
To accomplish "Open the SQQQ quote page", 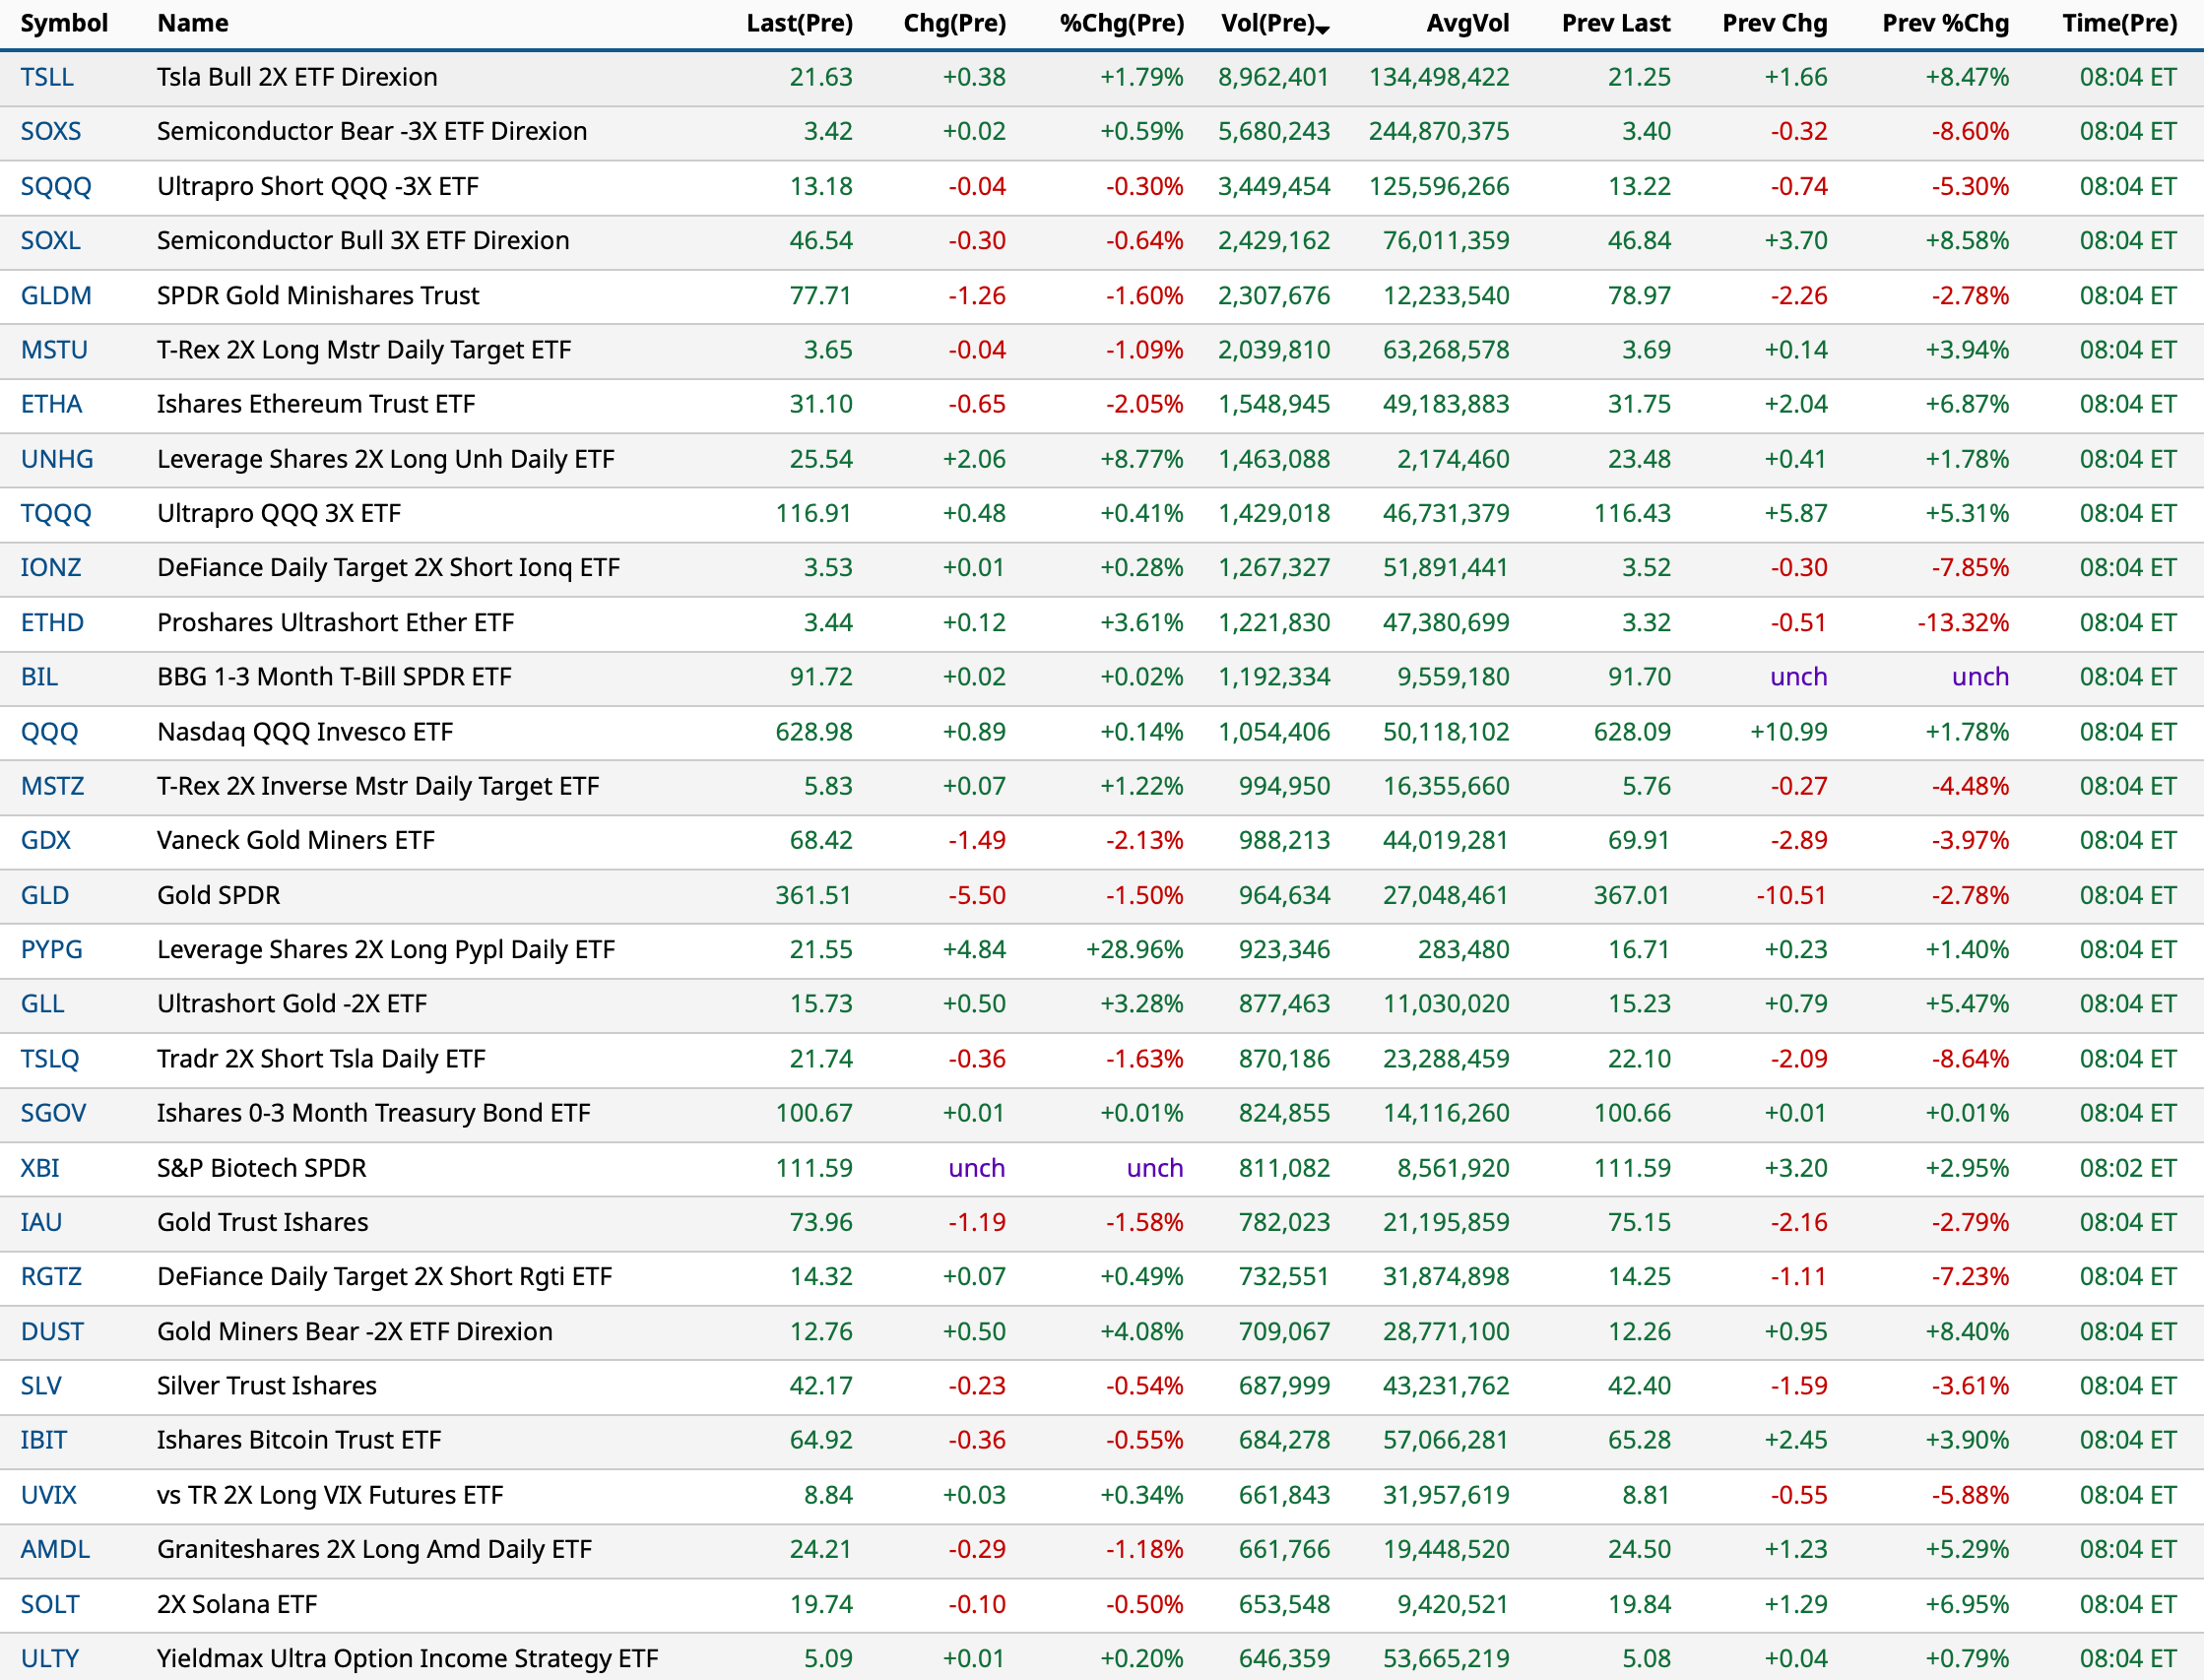I will (56, 186).
